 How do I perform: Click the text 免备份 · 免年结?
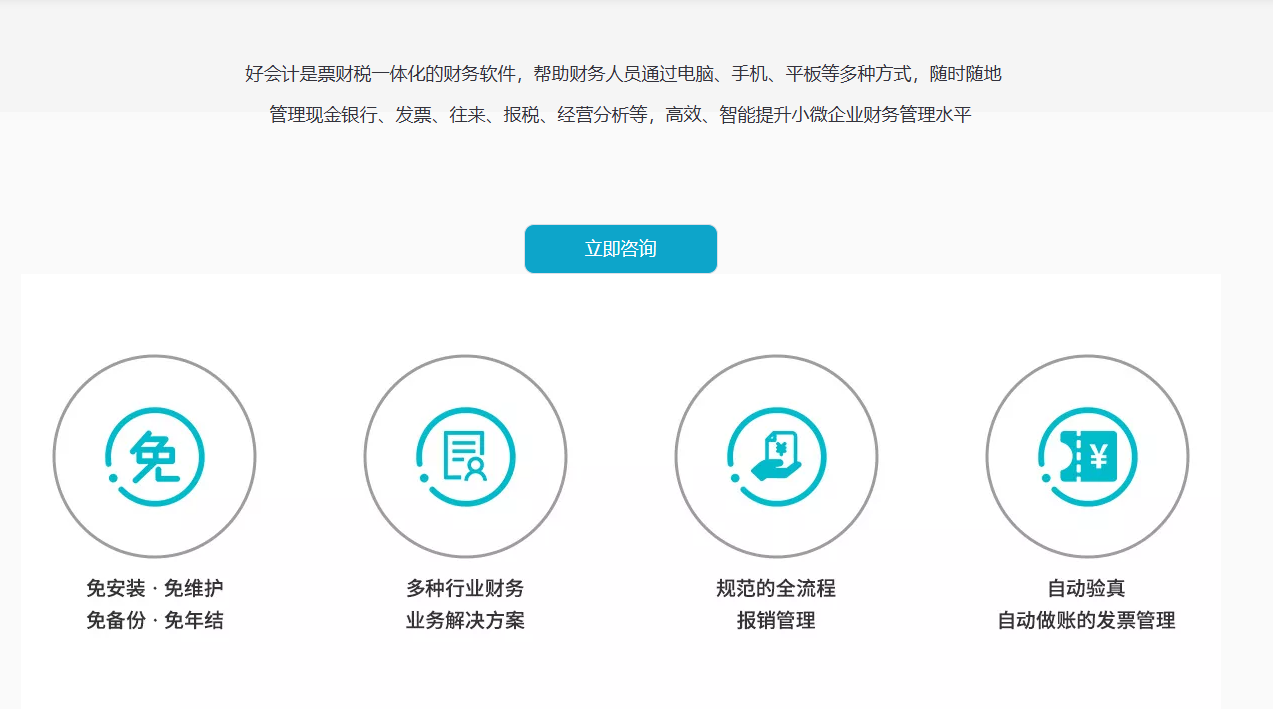[155, 621]
